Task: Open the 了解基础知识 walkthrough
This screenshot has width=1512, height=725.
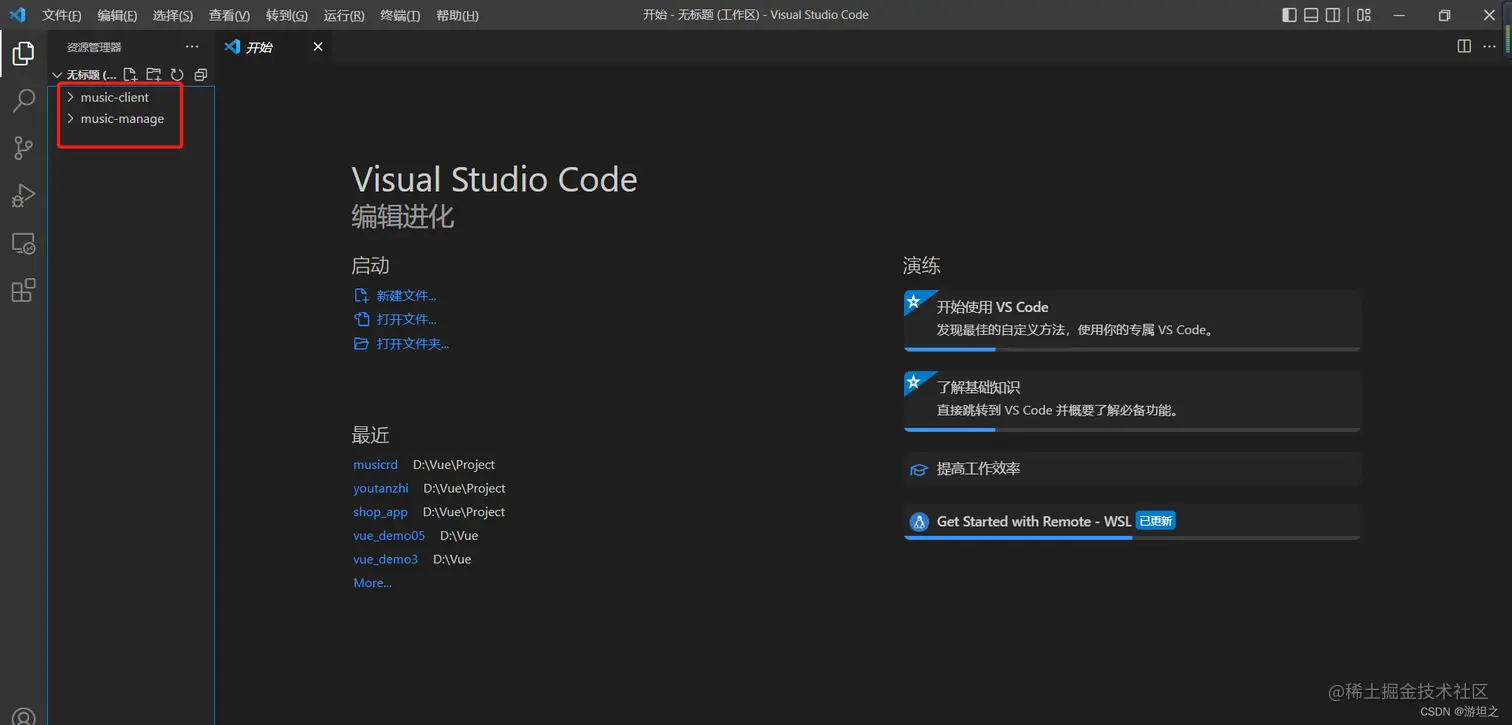Action: [1132, 401]
